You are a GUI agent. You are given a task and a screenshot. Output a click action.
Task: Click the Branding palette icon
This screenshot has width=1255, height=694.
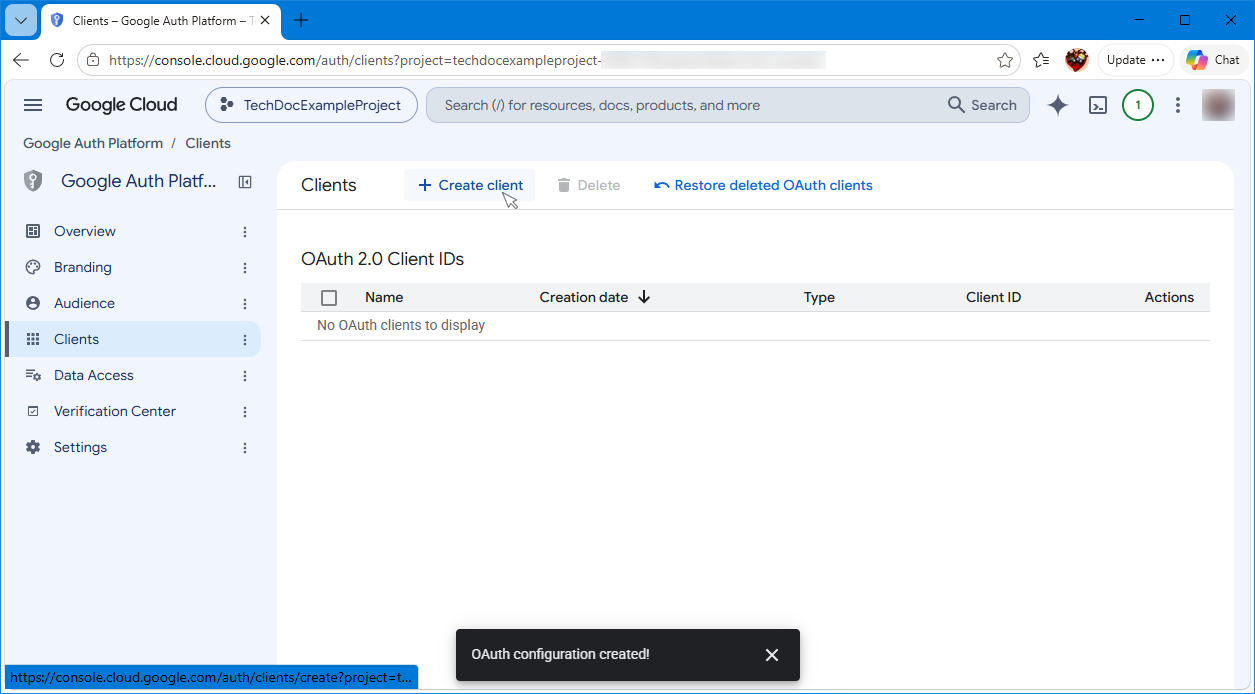point(33,267)
